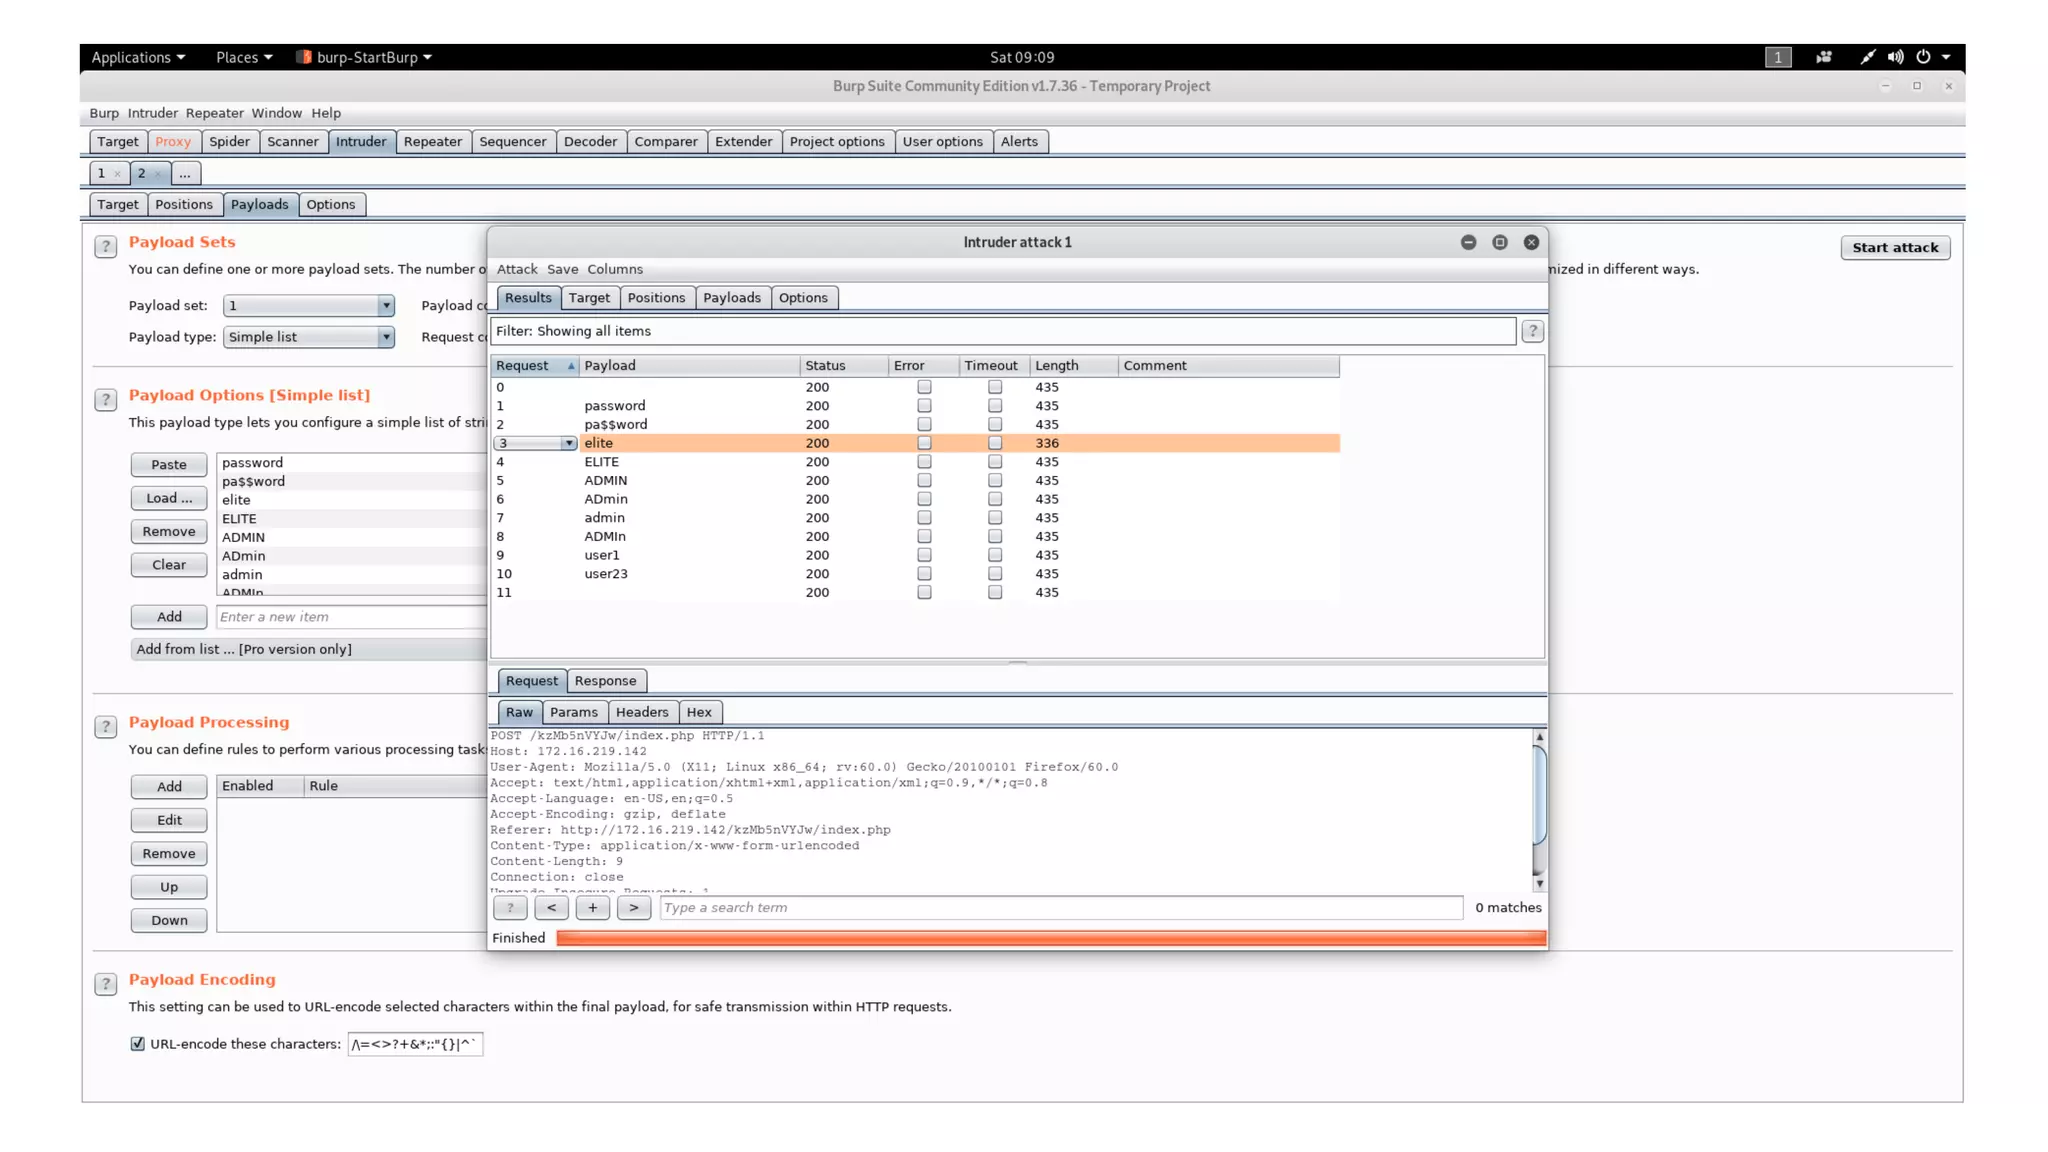Open the Payload type Simple list dropdown
2048x1152 pixels.
click(x=385, y=337)
